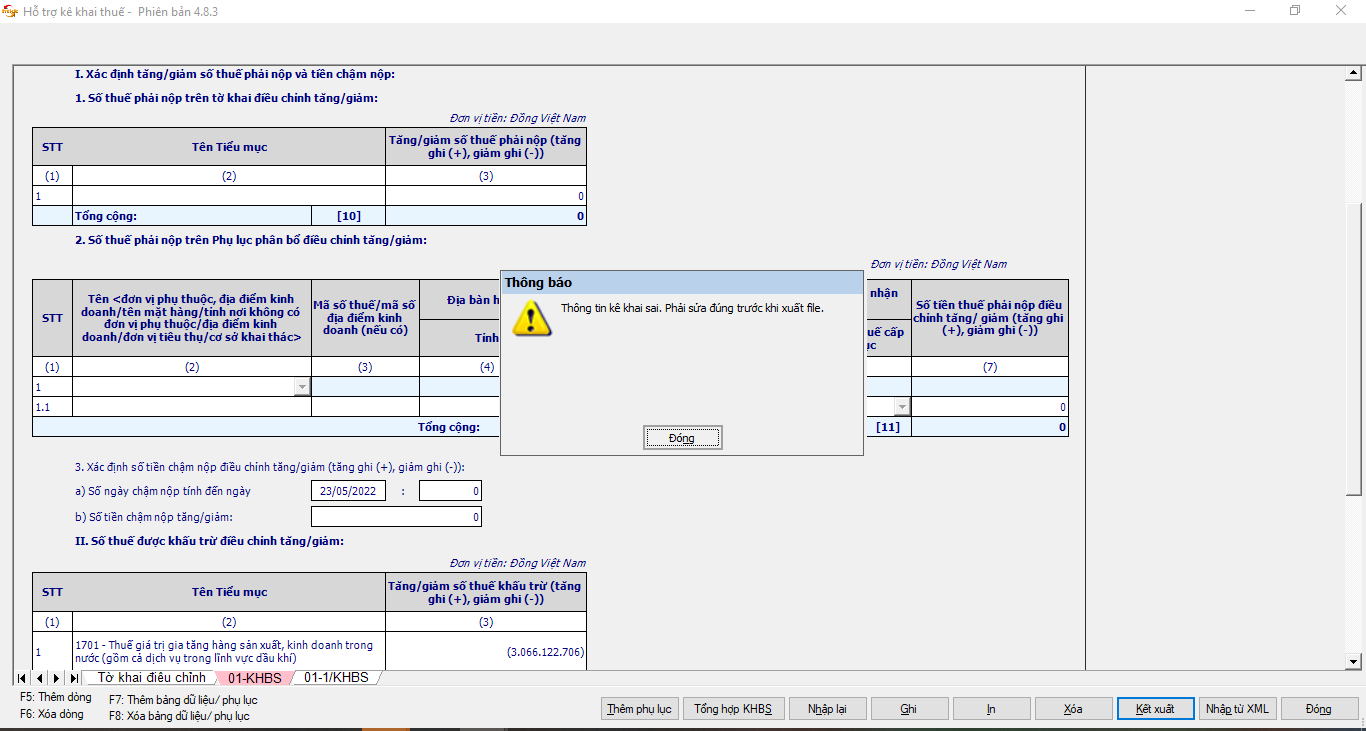The width and height of the screenshot is (1366, 731).
Task: Click the vertical scrollbar thumb
Action: click(1355, 350)
